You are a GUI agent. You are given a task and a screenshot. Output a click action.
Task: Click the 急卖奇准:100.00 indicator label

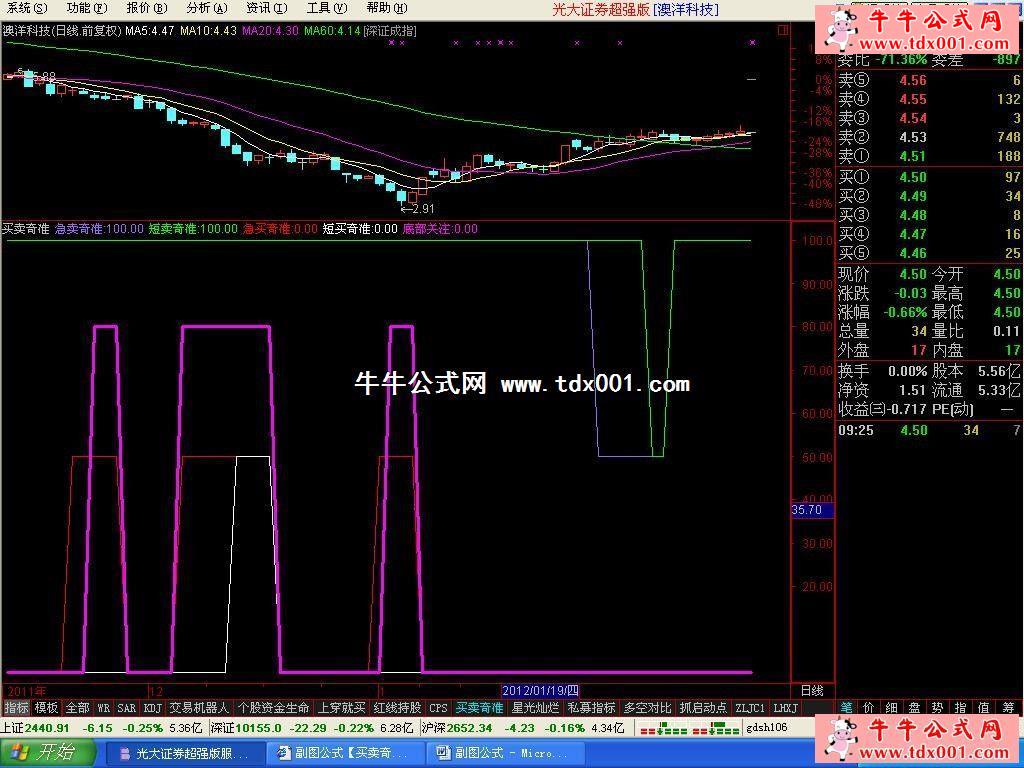(99, 229)
